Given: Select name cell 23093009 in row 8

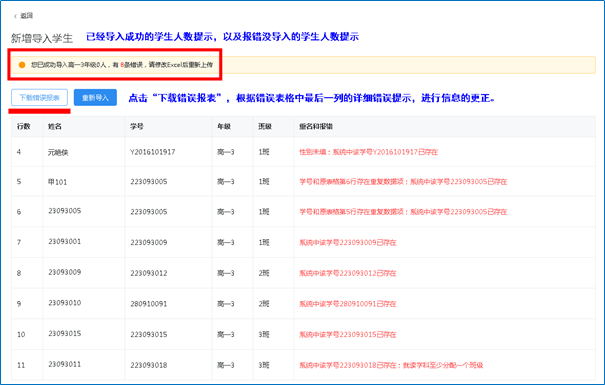Looking at the screenshot, I should pos(64,272).
